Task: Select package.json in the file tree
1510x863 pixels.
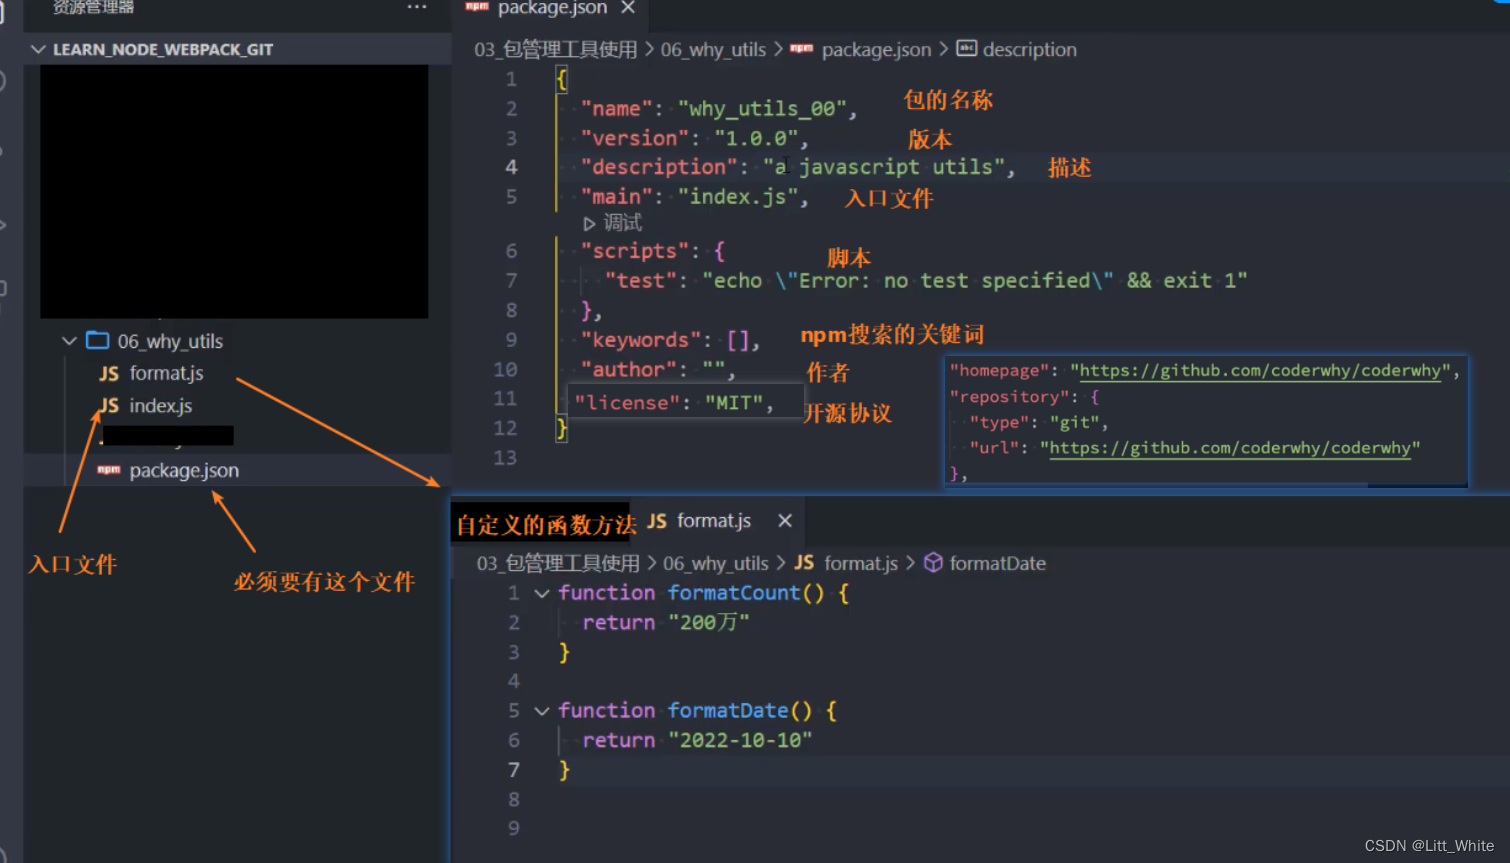Action: pyautogui.click(x=184, y=470)
